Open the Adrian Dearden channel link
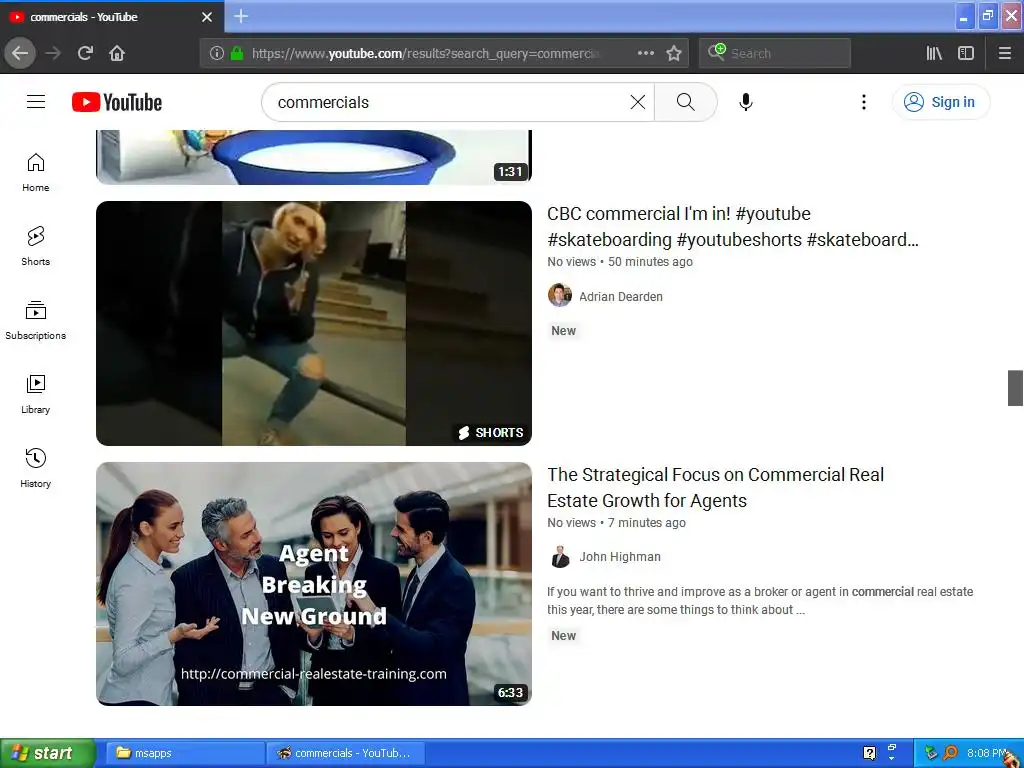1024x768 pixels. 621,296
